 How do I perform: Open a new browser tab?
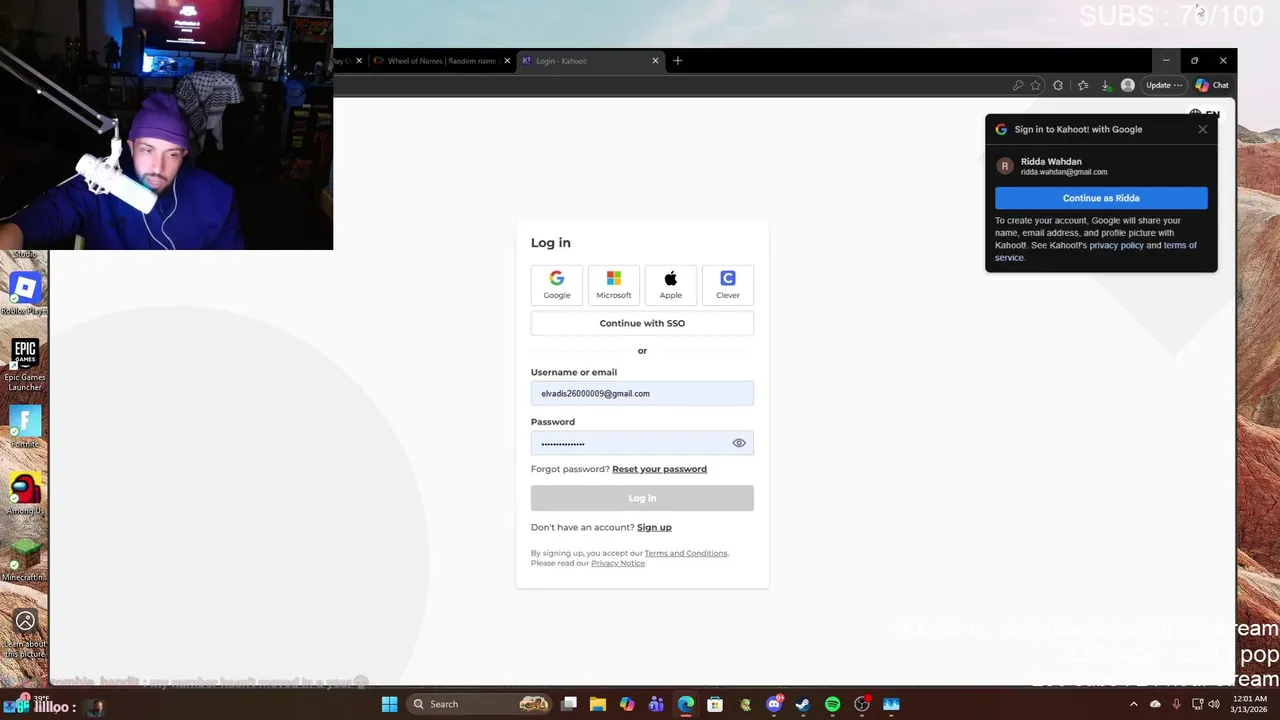tap(677, 61)
